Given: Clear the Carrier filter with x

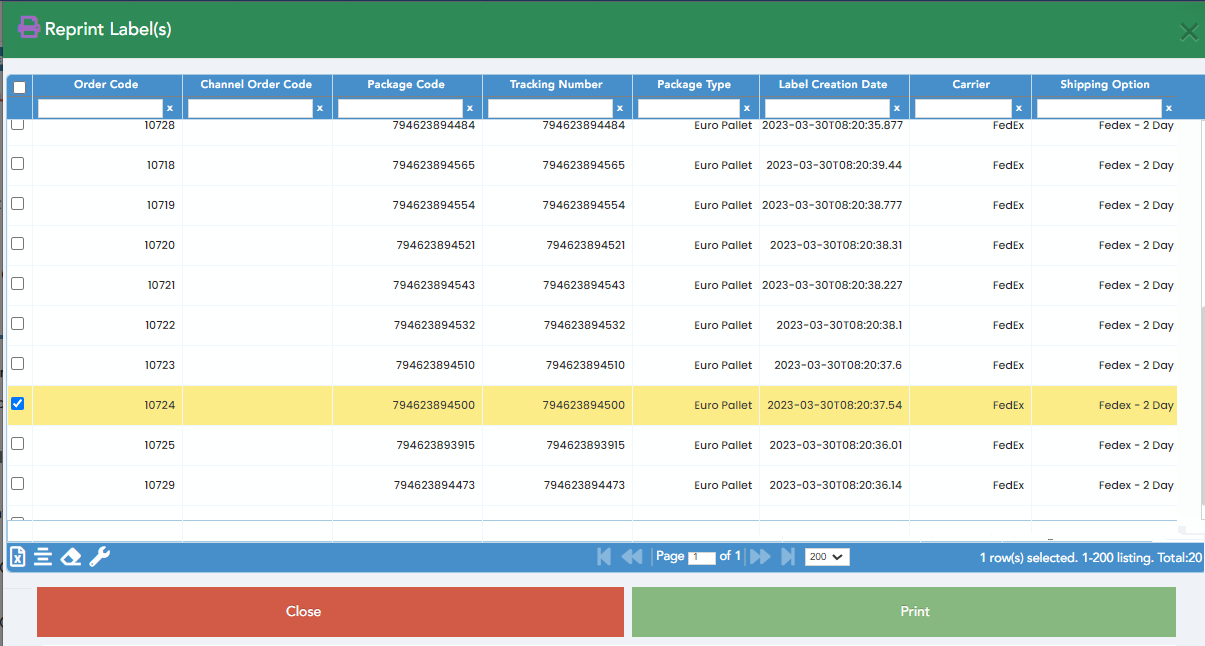Looking at the screenshot, I should (1019, 108).
